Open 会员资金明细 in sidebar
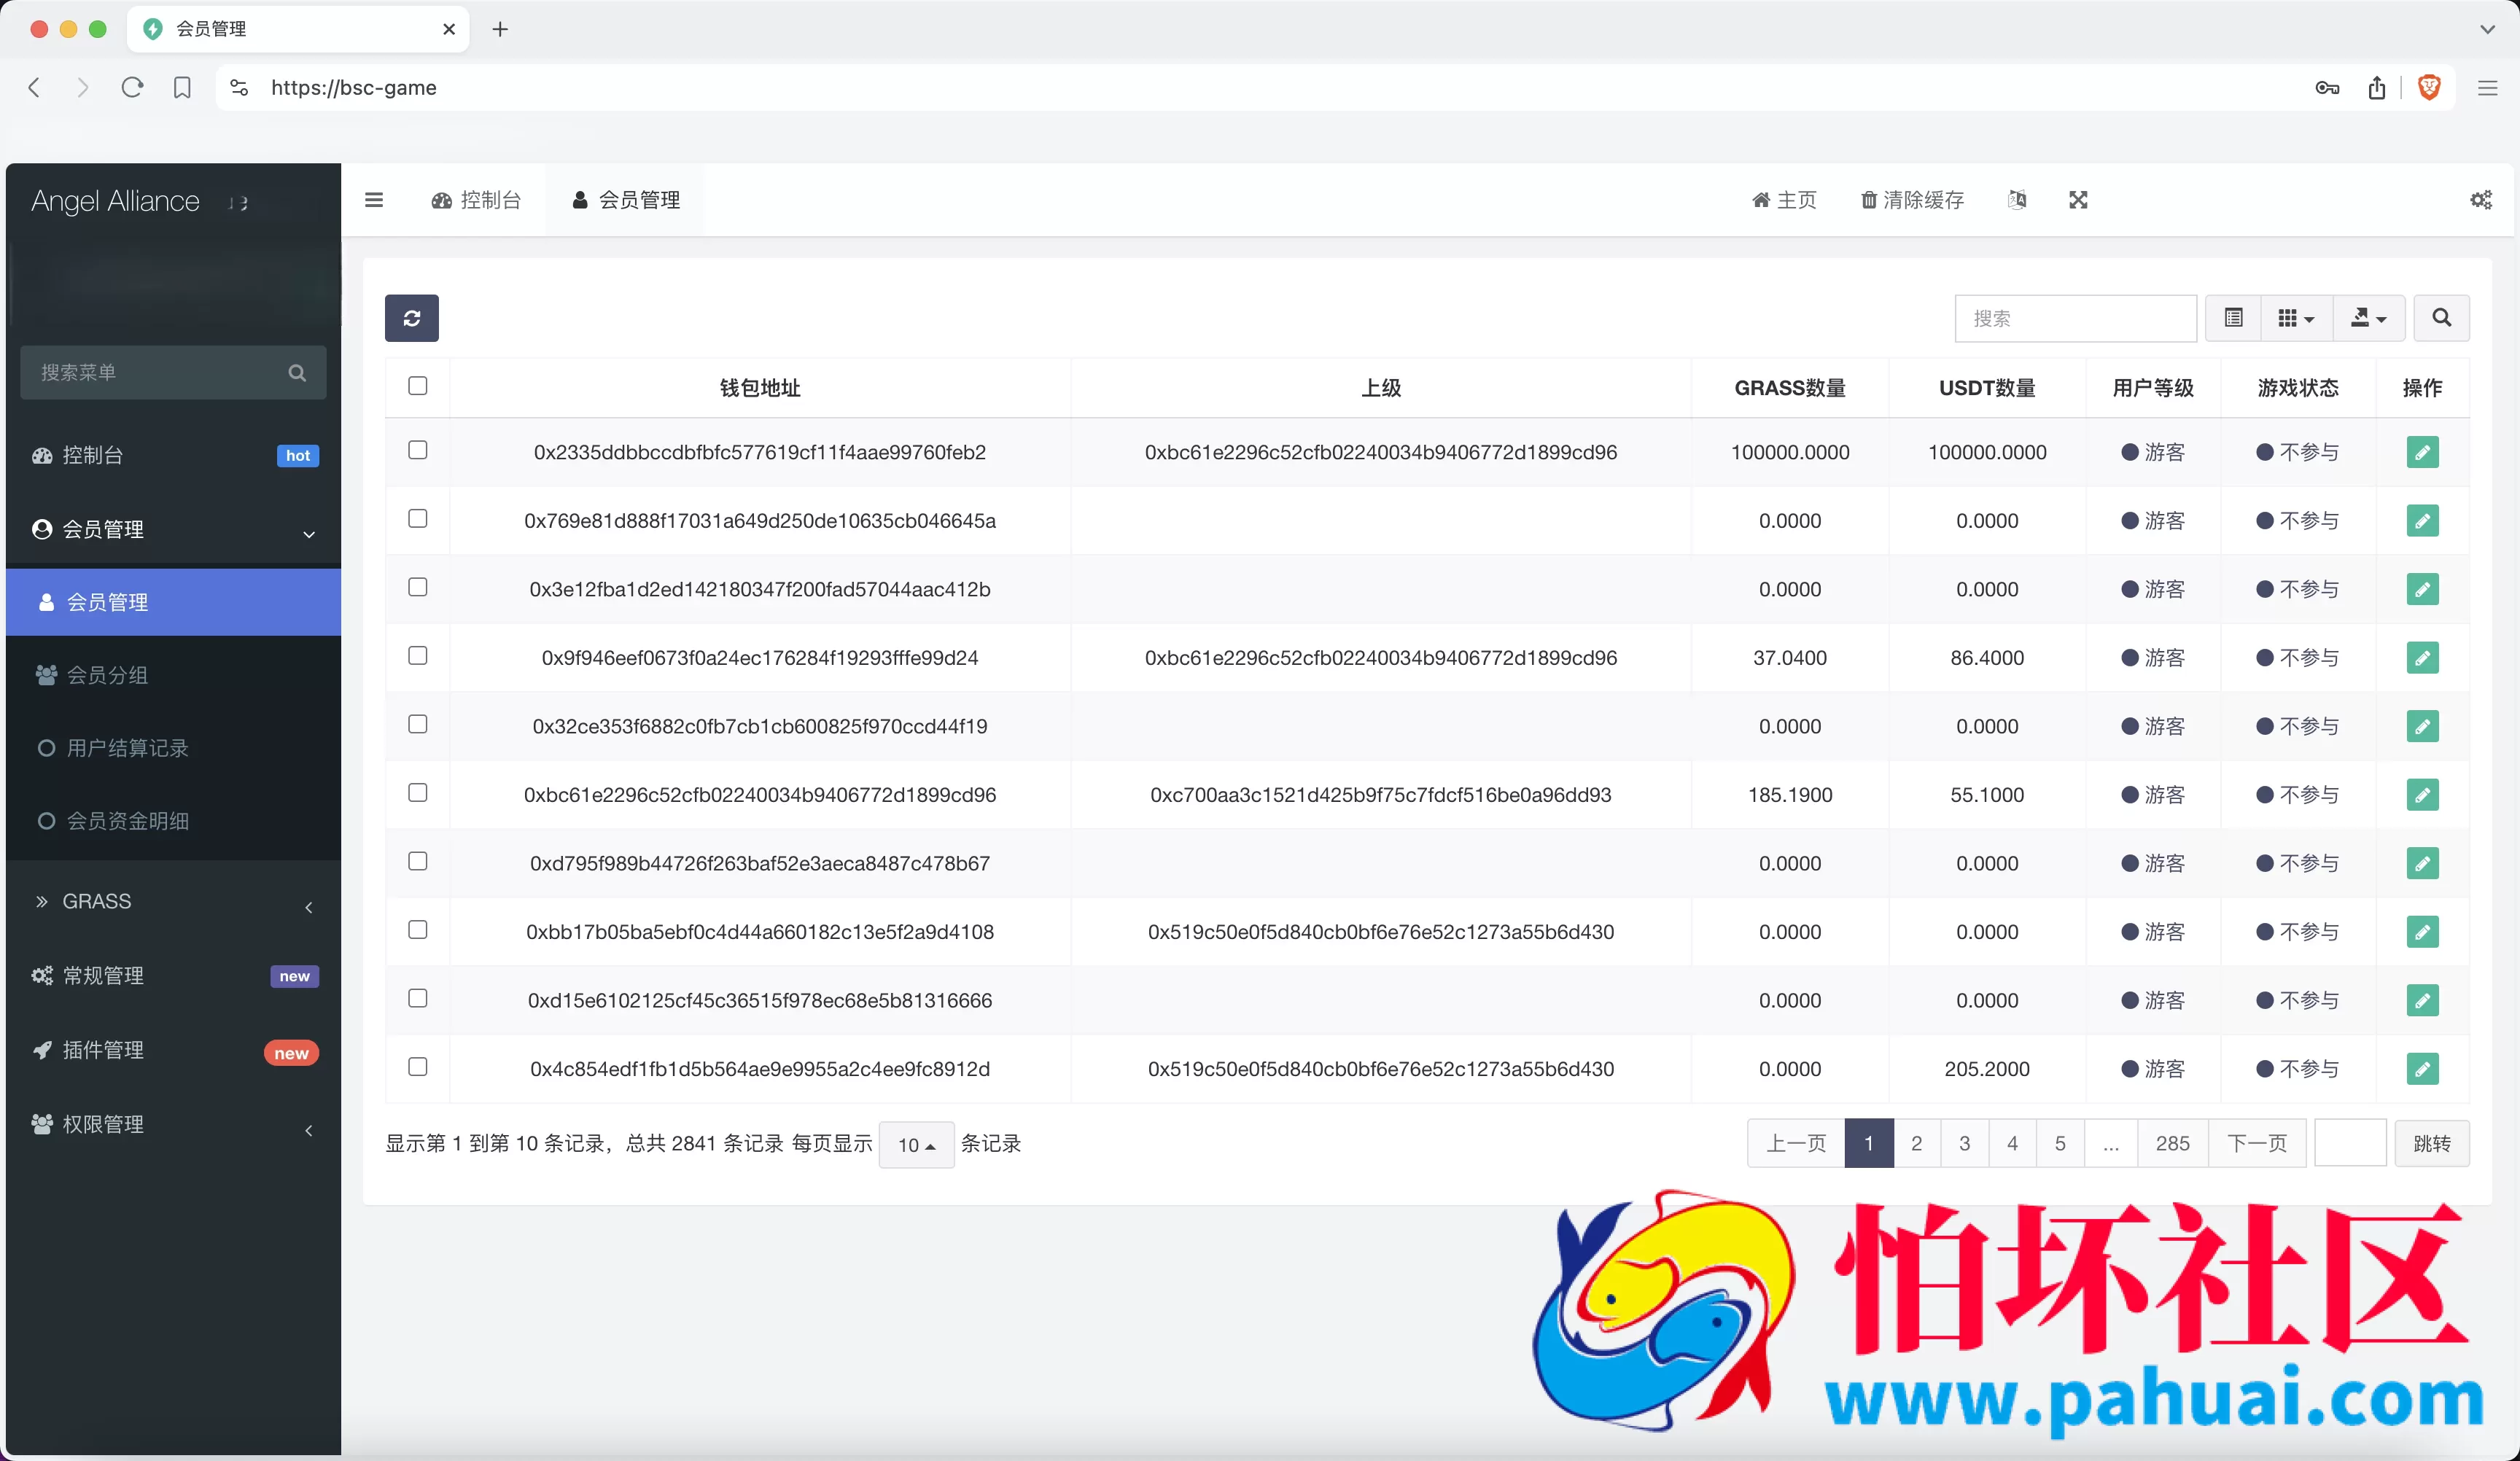This screenshot has width=2520, height=1461. pyautogui.click(x=173, y=821)
